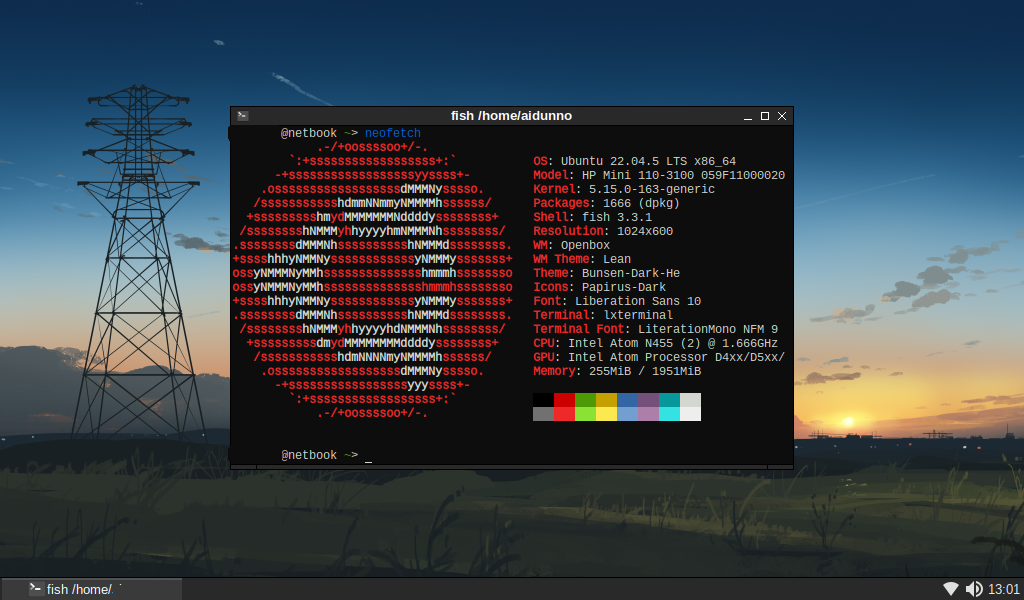1024x600 pixels.
Task: Click the mustard yellow color block
Action: (x=606, y=400)
